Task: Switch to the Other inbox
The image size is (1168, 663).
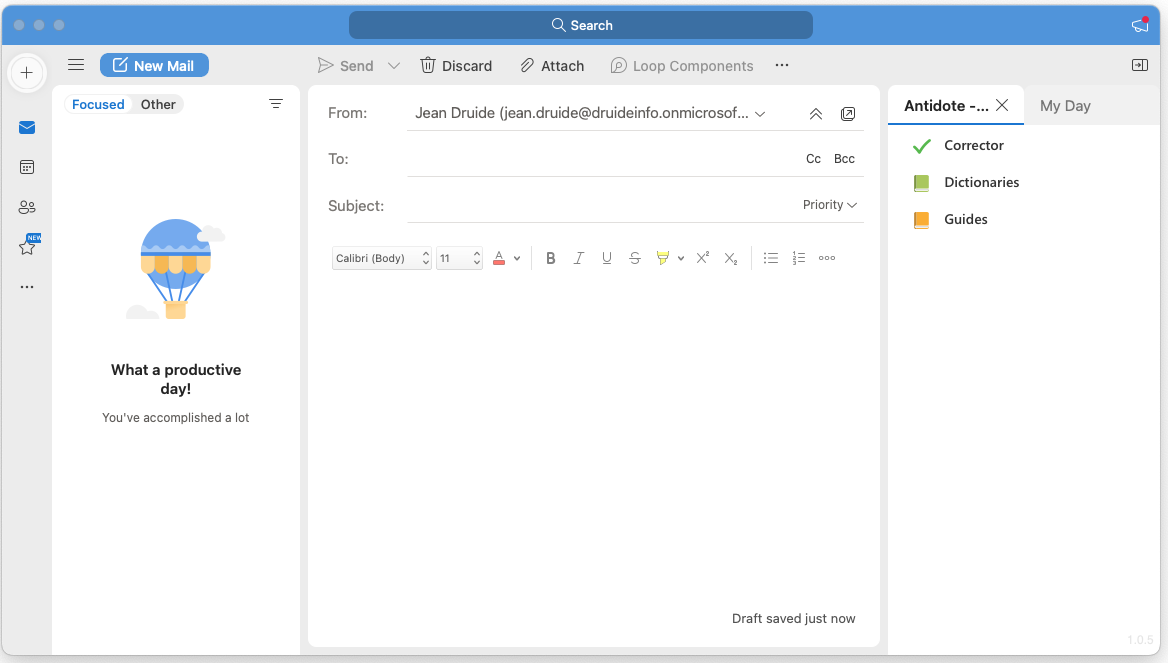Action: 158,104
